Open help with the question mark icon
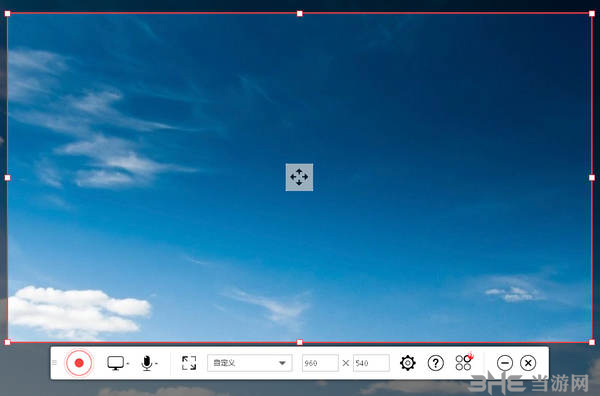The height and width of the screenshot is (396, 600). [435, 363]
